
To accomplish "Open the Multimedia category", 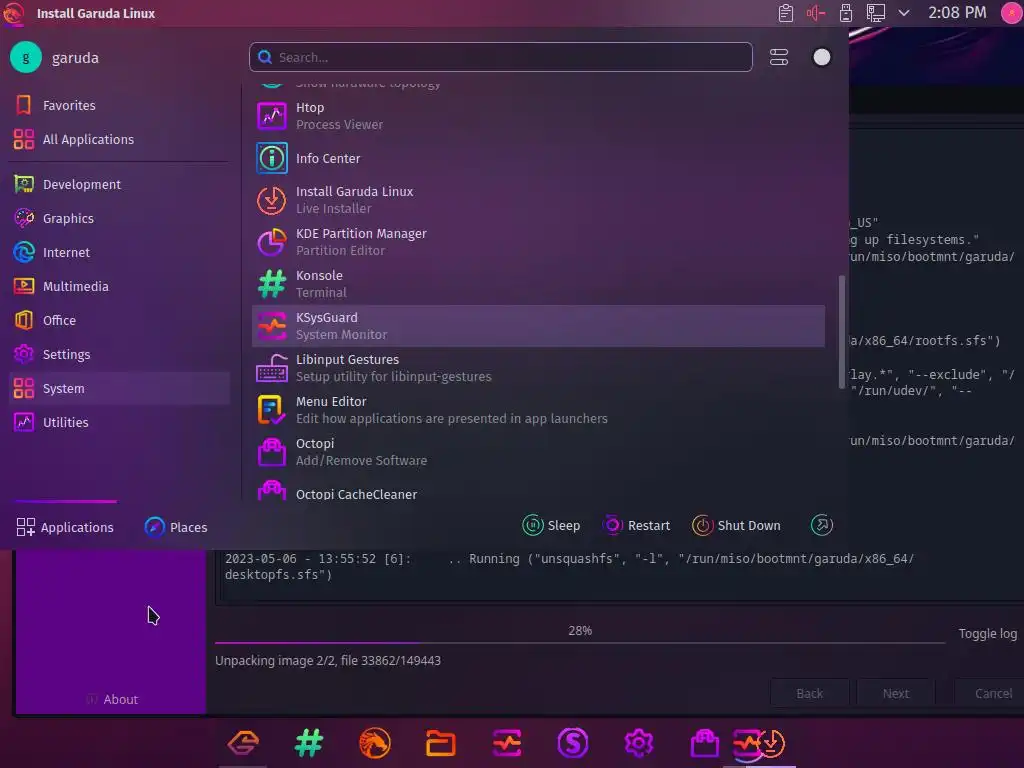I will pyautogui.click(x=120, y=286).
